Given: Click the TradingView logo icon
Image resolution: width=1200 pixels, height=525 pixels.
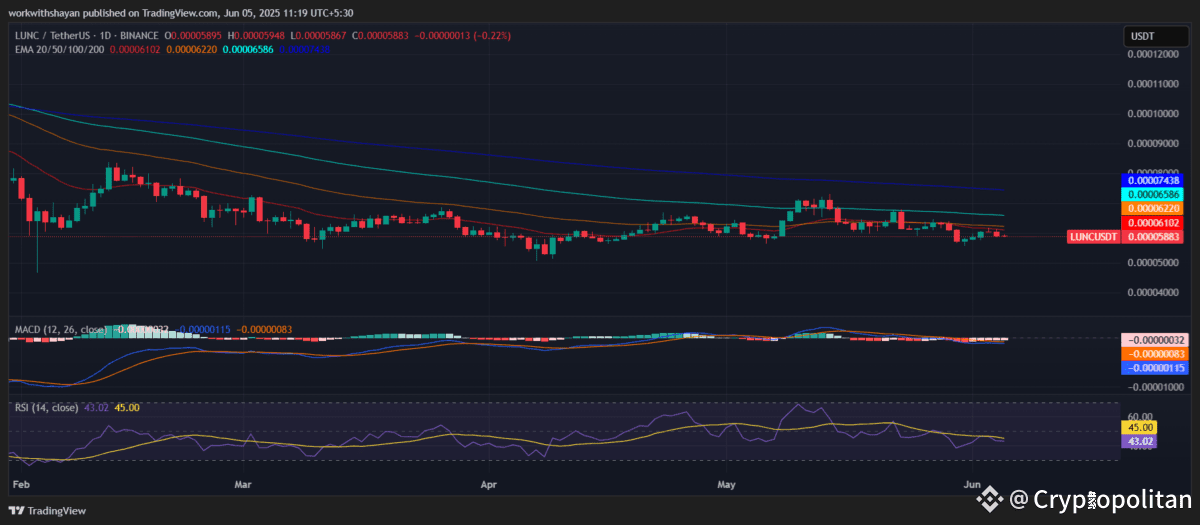Looking at the screenshot, I should 16,510.
